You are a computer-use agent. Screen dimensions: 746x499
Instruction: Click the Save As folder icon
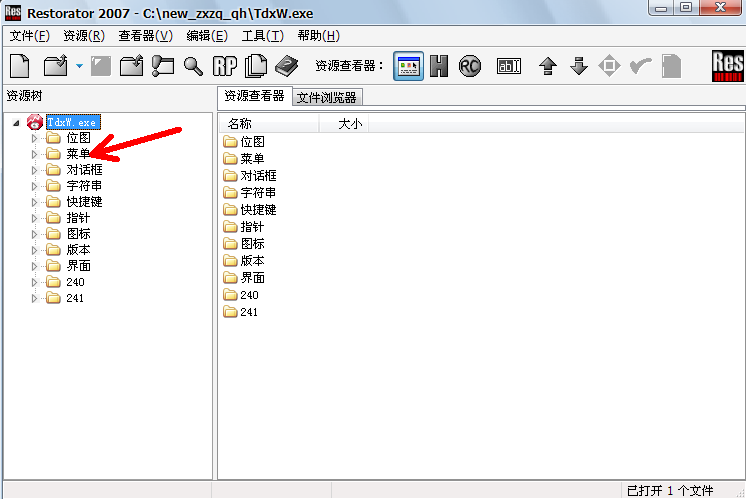pos(131,66)
